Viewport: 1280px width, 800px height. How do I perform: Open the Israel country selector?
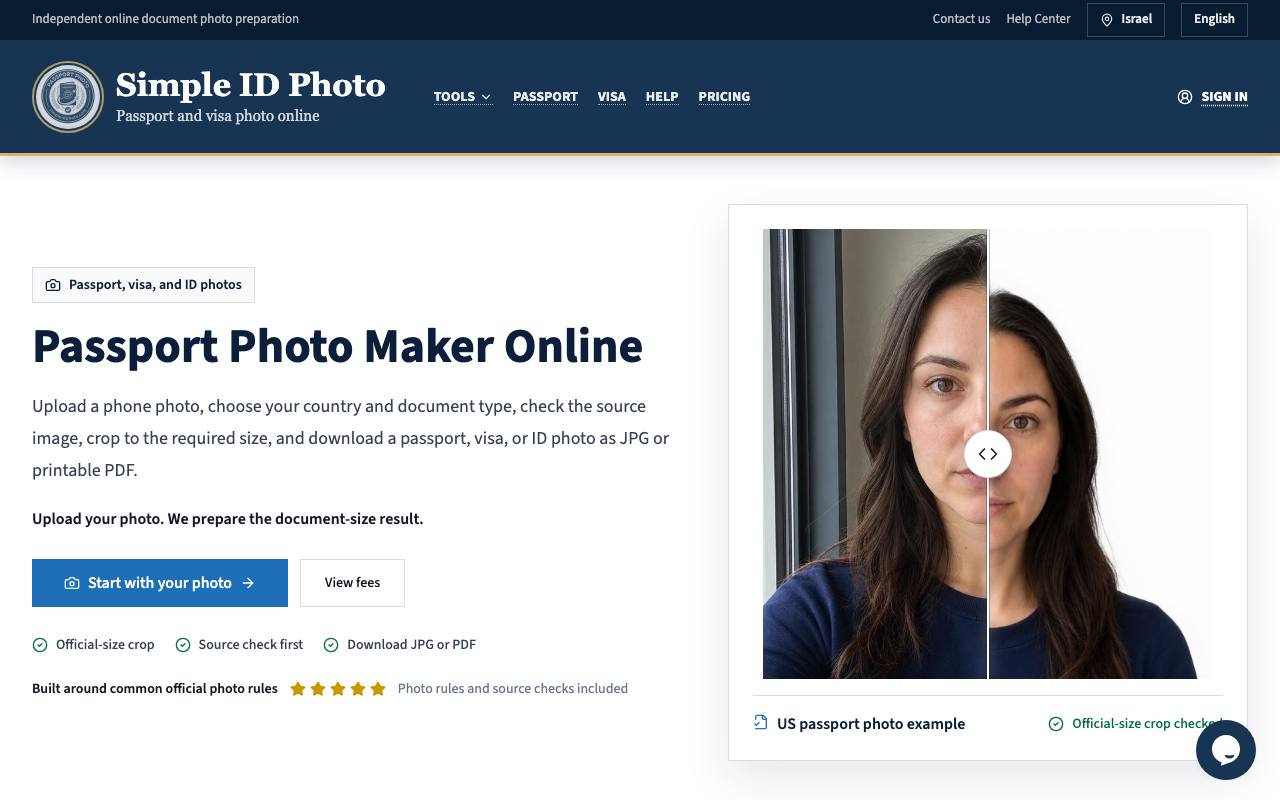click(1126, 20)
